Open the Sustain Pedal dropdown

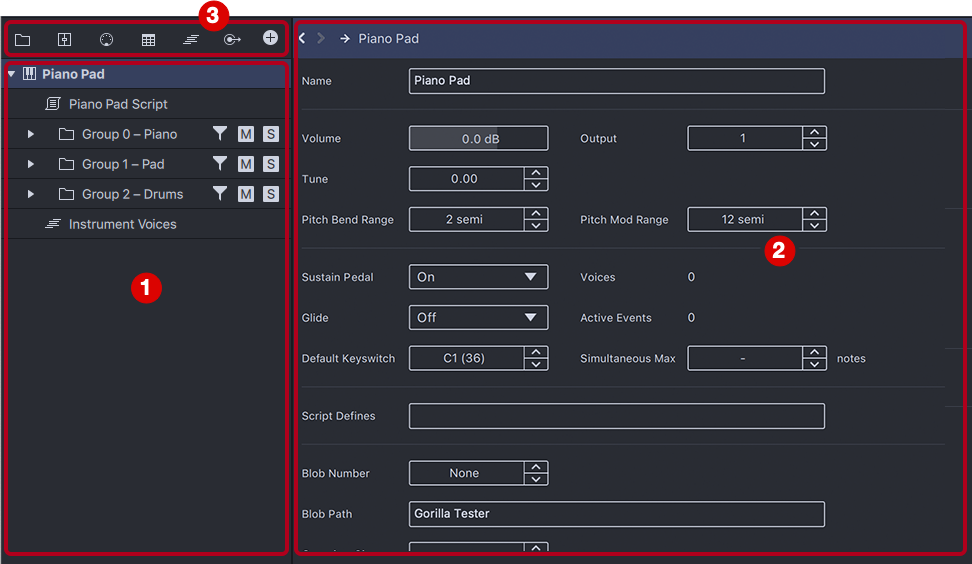pyautogui.click(x=479, y=277)
